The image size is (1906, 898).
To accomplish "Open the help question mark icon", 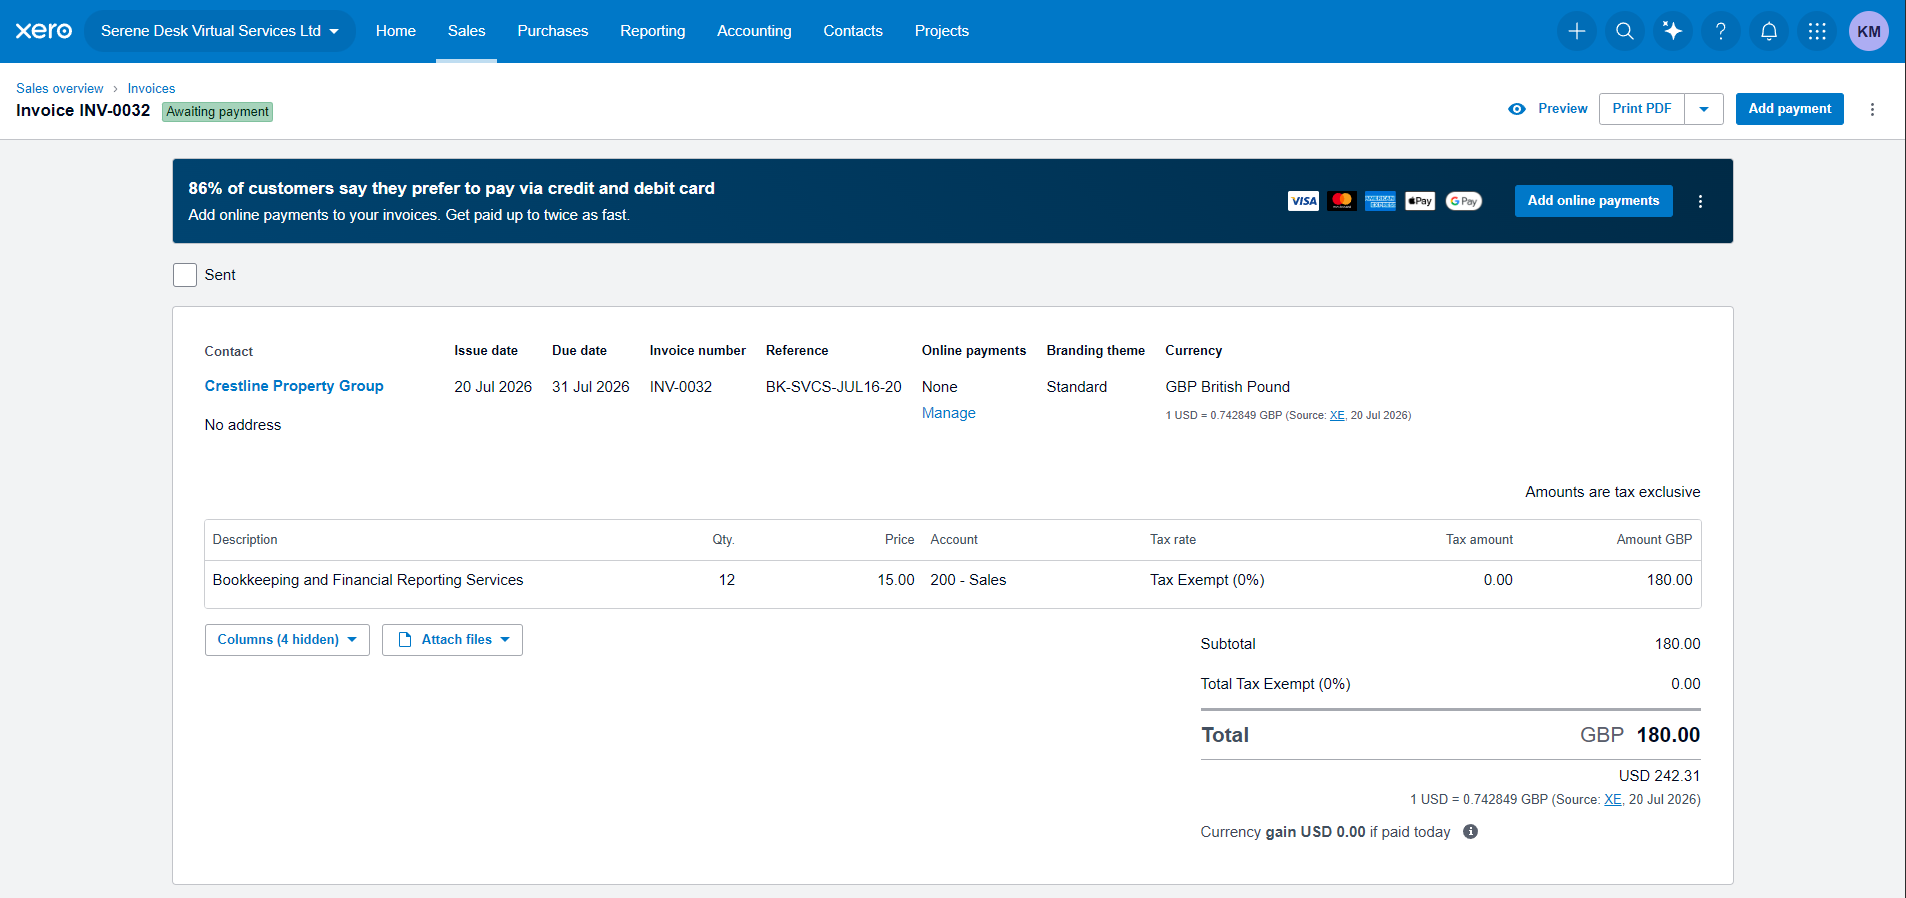I will coord(1721,31).
